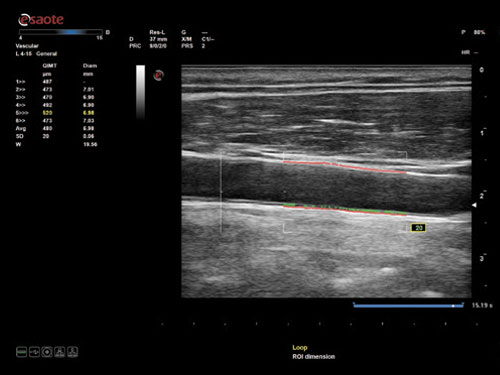Select the ROI dimension option

314,357
